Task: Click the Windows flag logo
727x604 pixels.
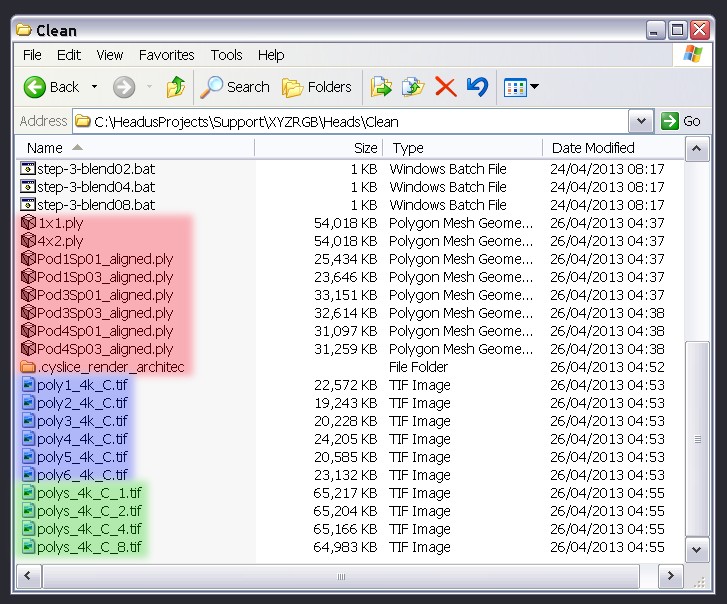Action: pos(693,54)
